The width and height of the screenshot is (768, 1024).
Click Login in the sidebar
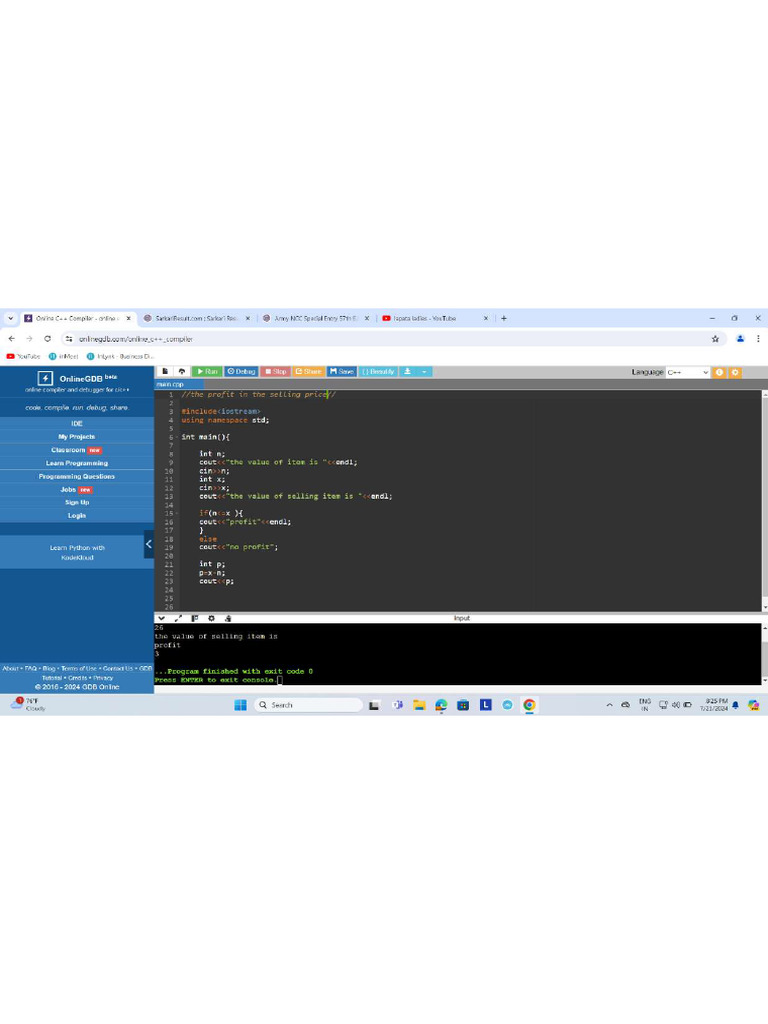[x=77, y=515]
